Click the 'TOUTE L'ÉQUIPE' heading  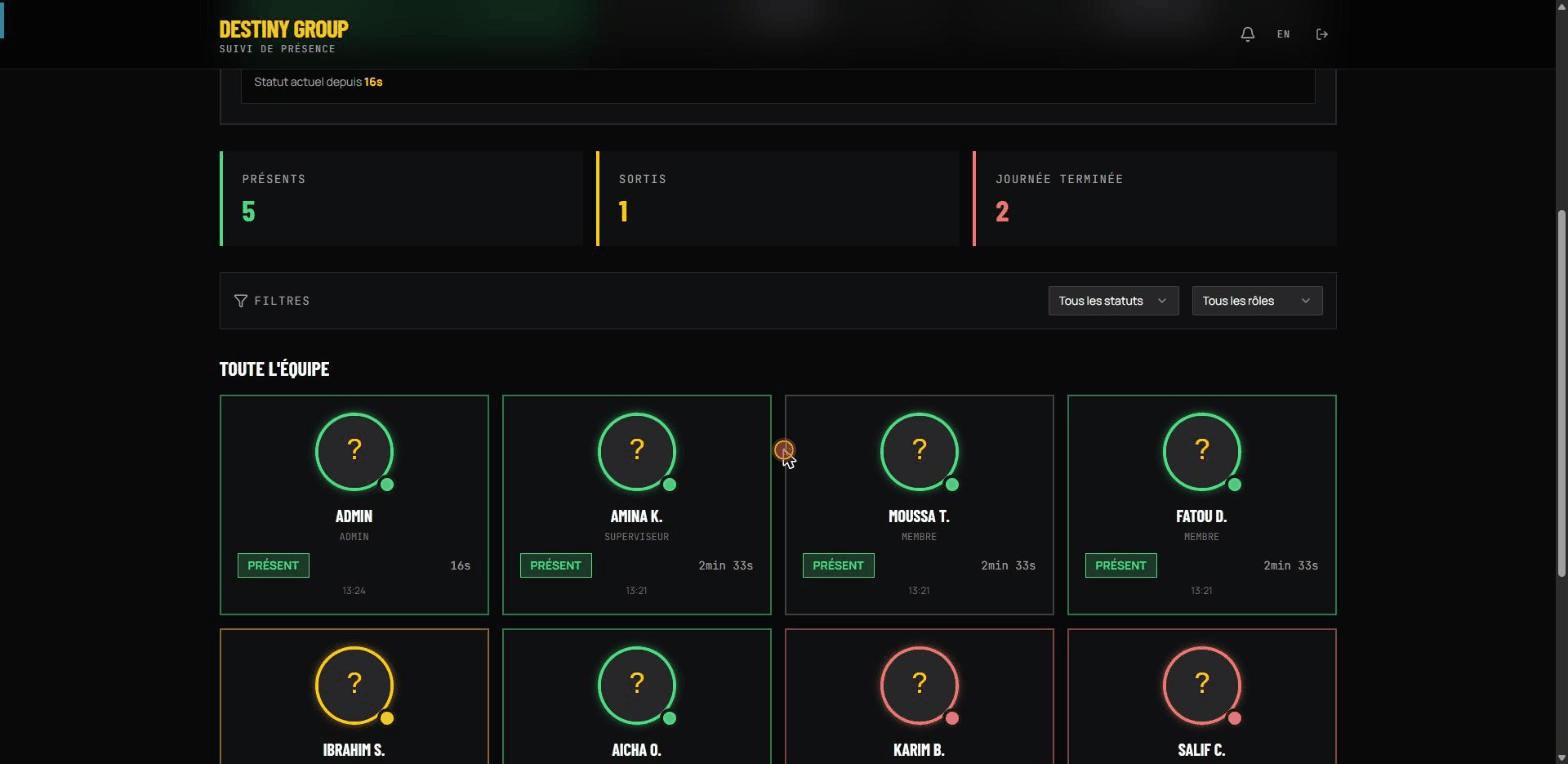pos(274,369)
